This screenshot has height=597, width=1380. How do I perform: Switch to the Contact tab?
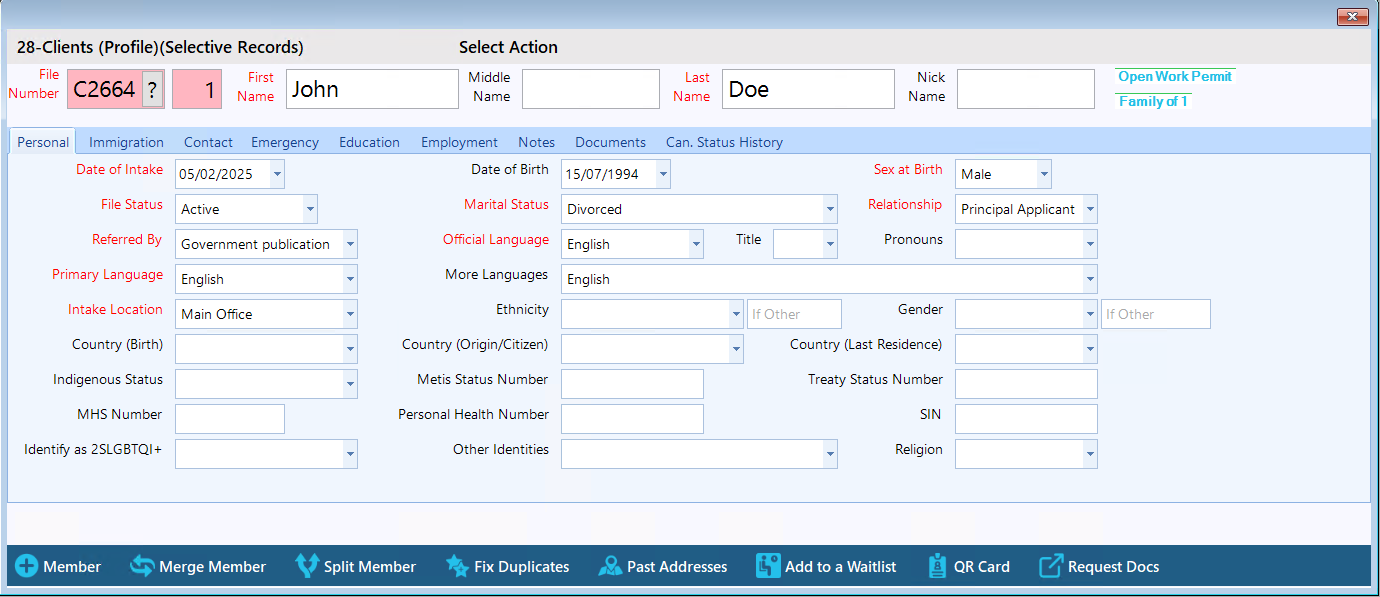pyautogui.click(x=208, y=142)
